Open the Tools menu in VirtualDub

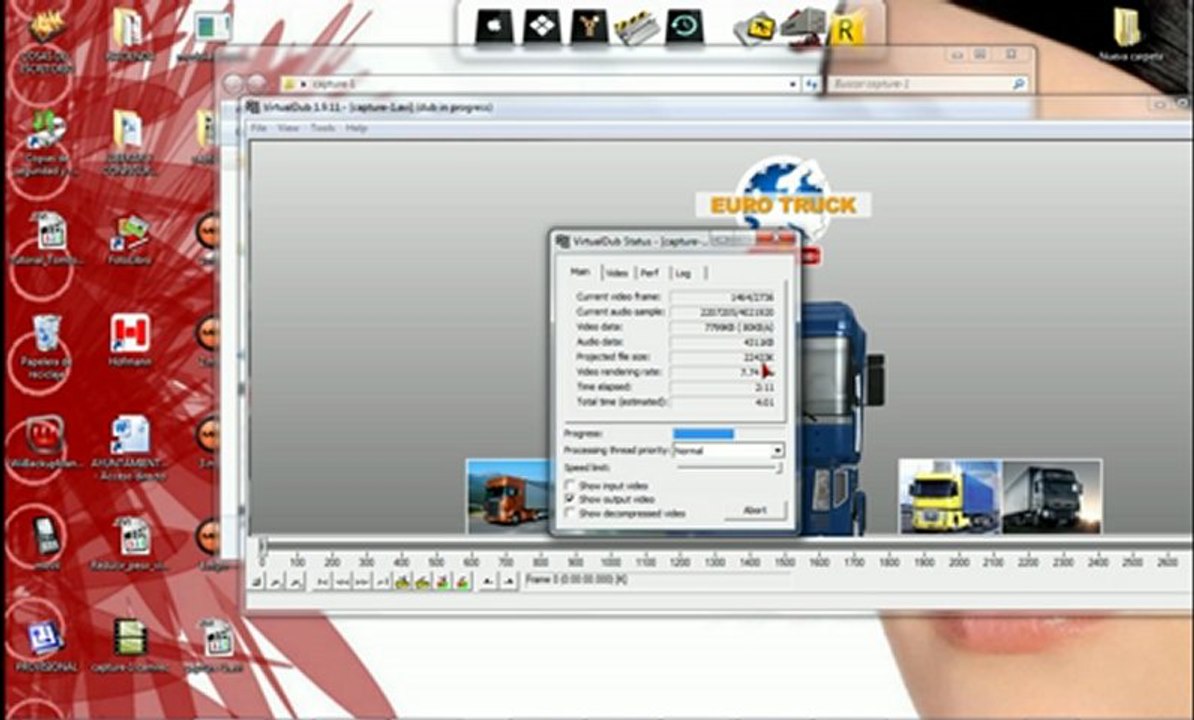(322, 128)
